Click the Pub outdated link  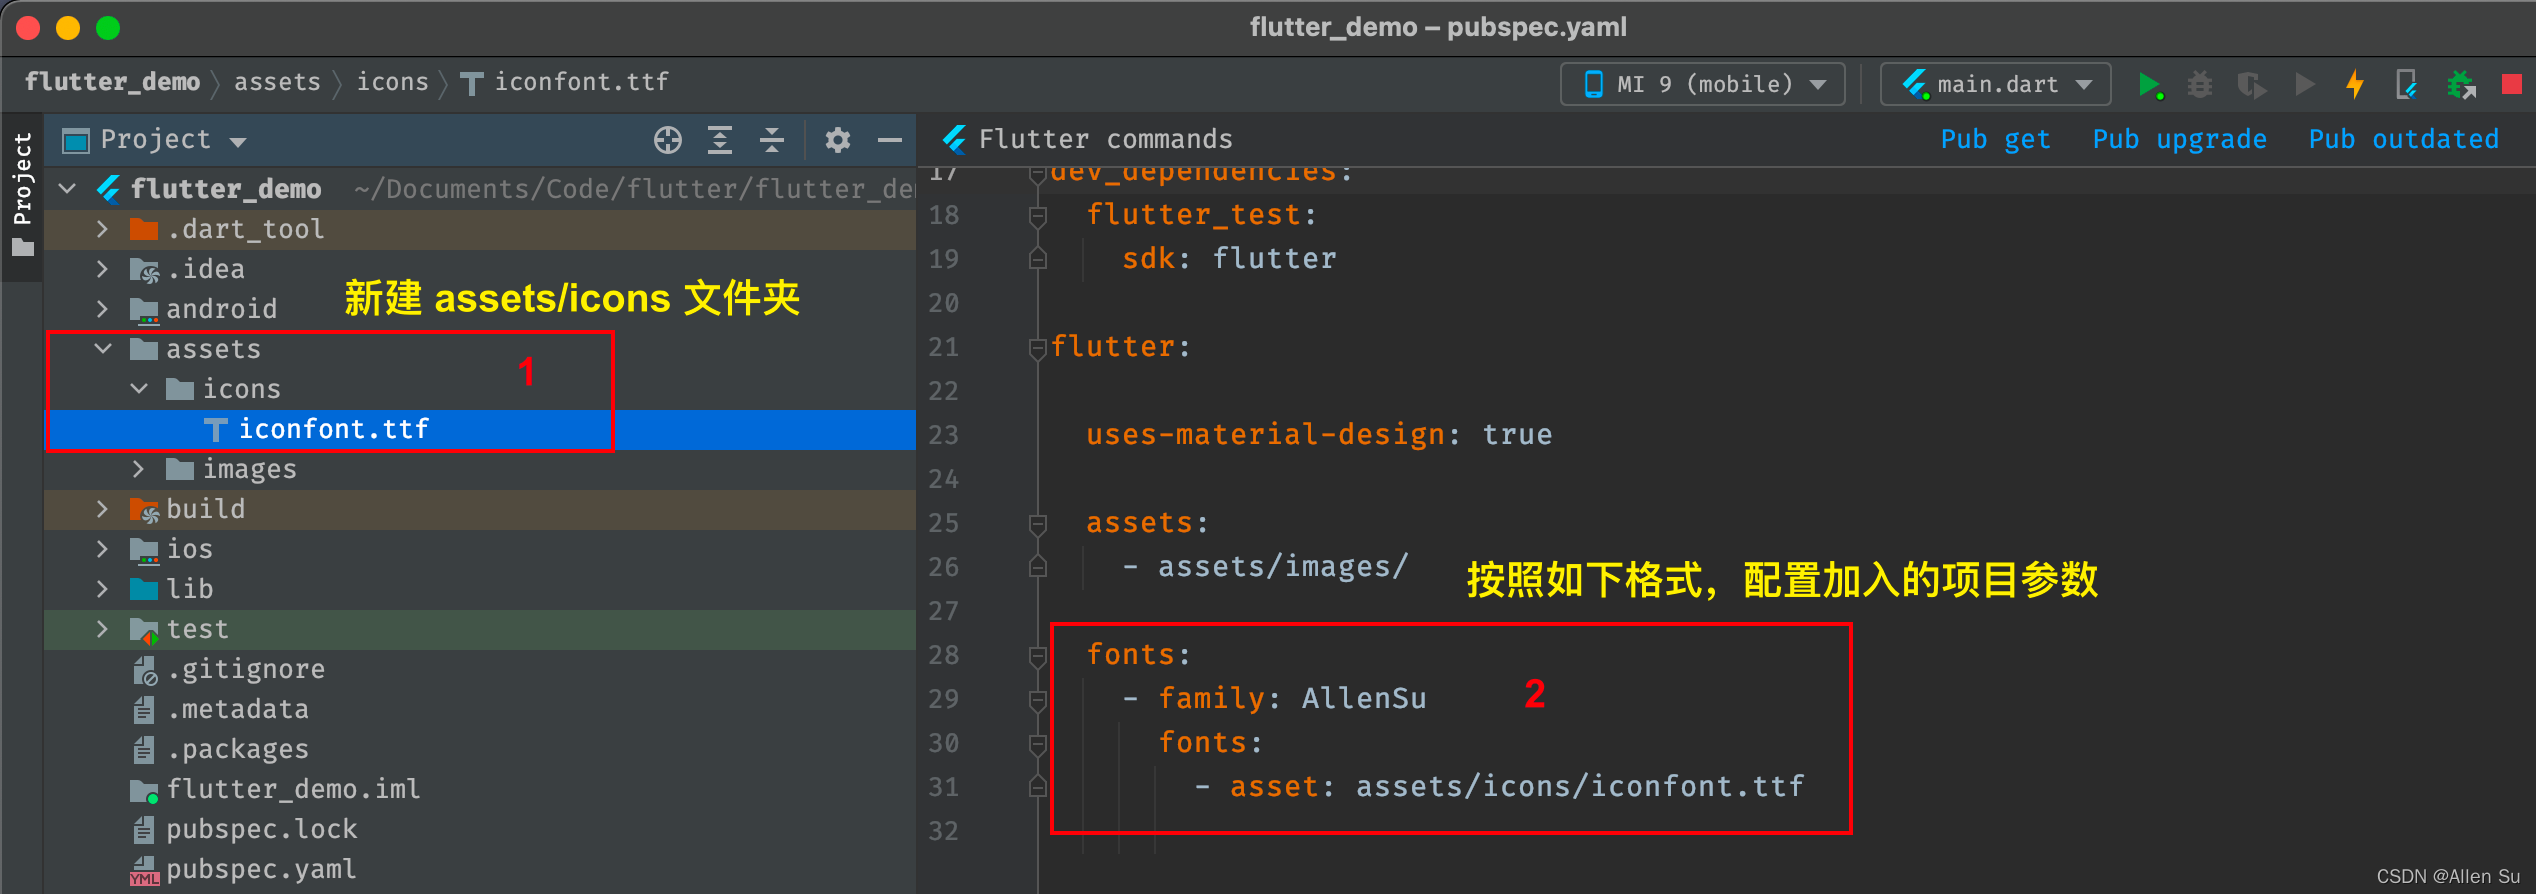pos(2404,139)
